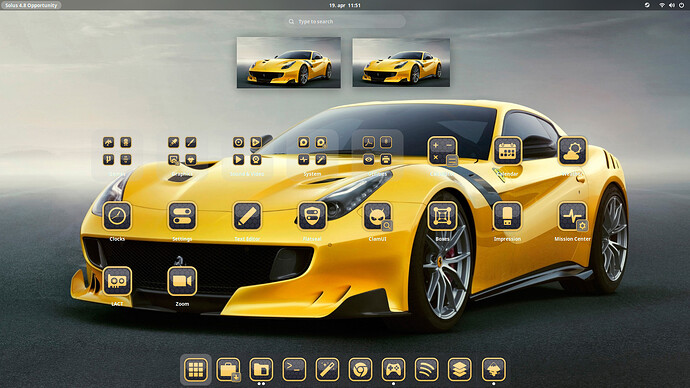The height and width of the screenshot is (388, 690).
Task: Open the Weather app
Action: [x=573, y=151]
